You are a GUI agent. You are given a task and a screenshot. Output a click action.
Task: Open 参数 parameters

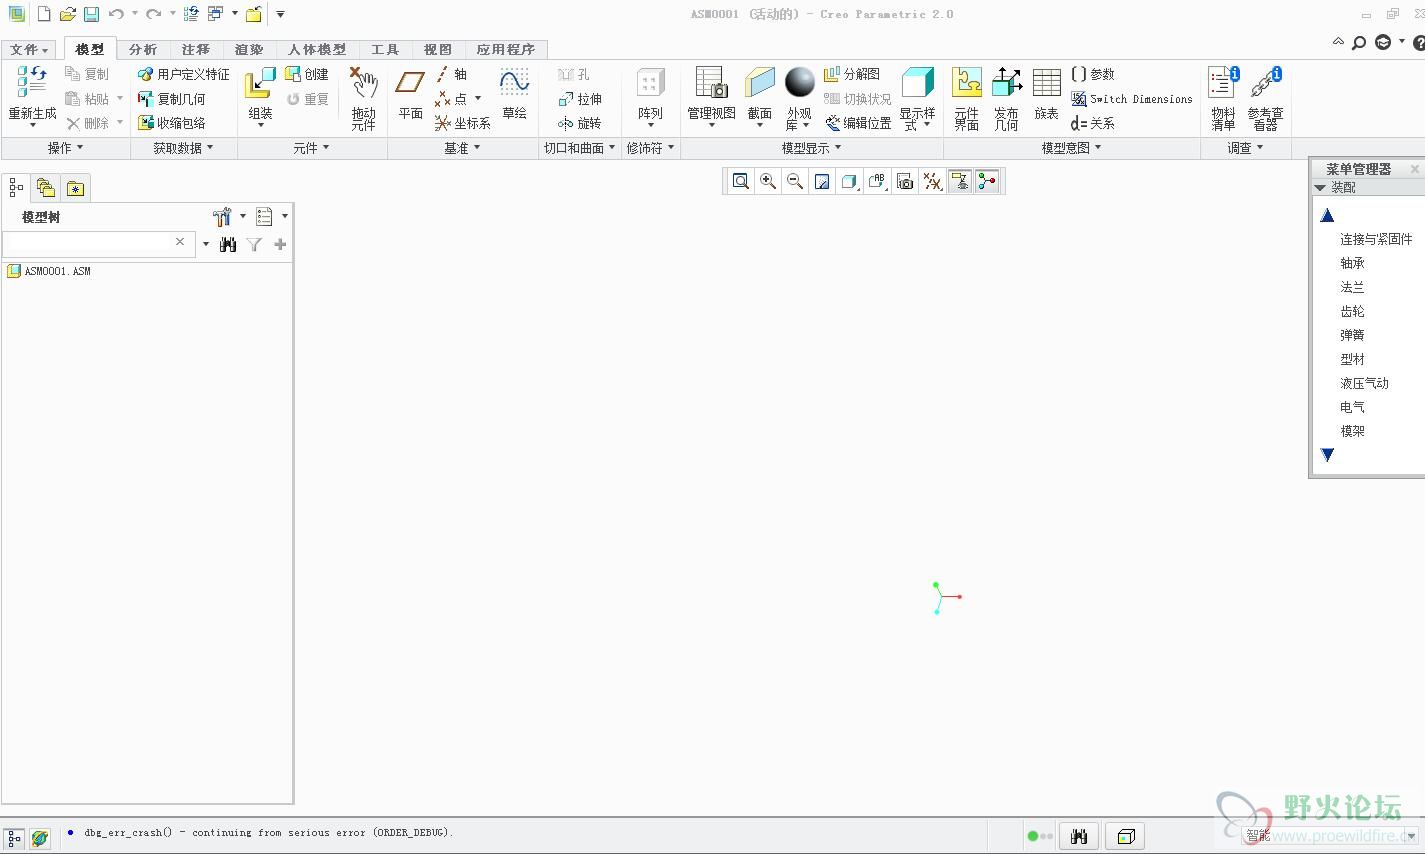point(1092,74)
